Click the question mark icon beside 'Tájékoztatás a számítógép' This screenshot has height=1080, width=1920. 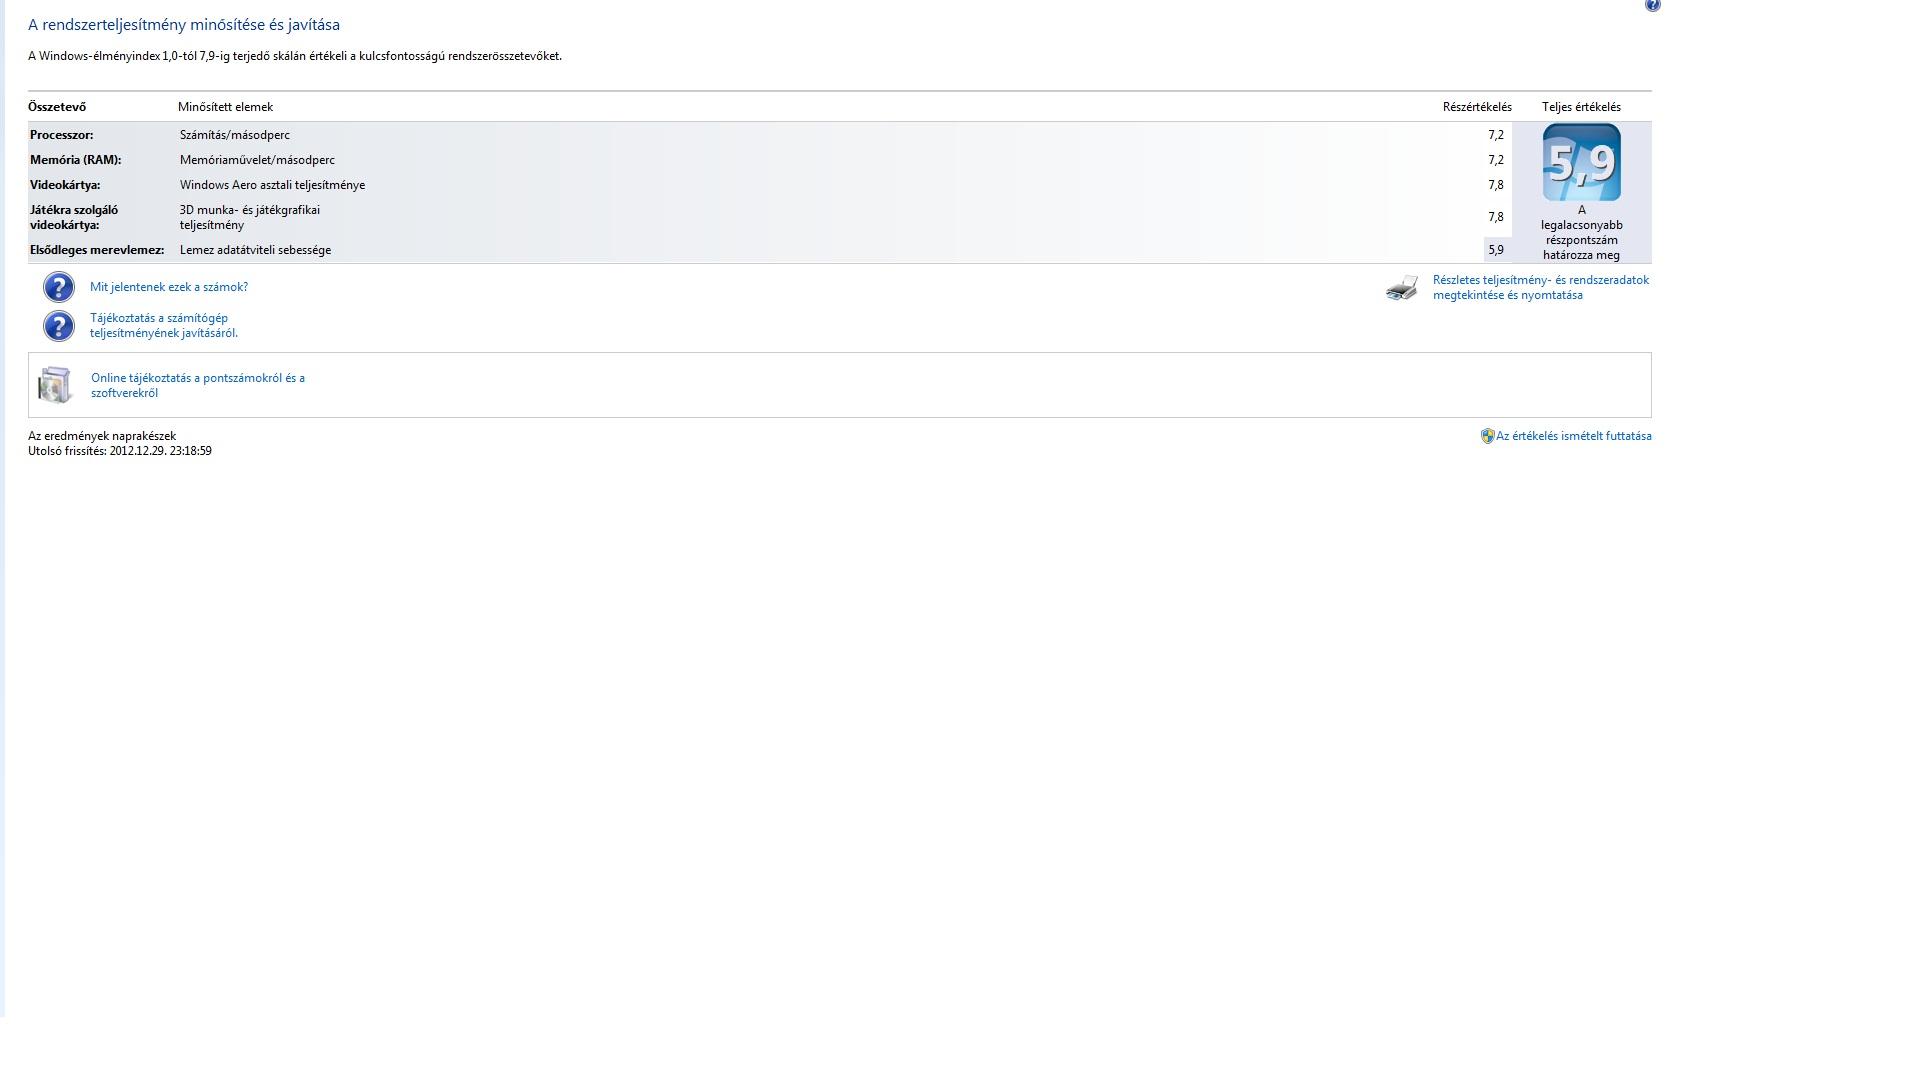click(x=59, y=326)
